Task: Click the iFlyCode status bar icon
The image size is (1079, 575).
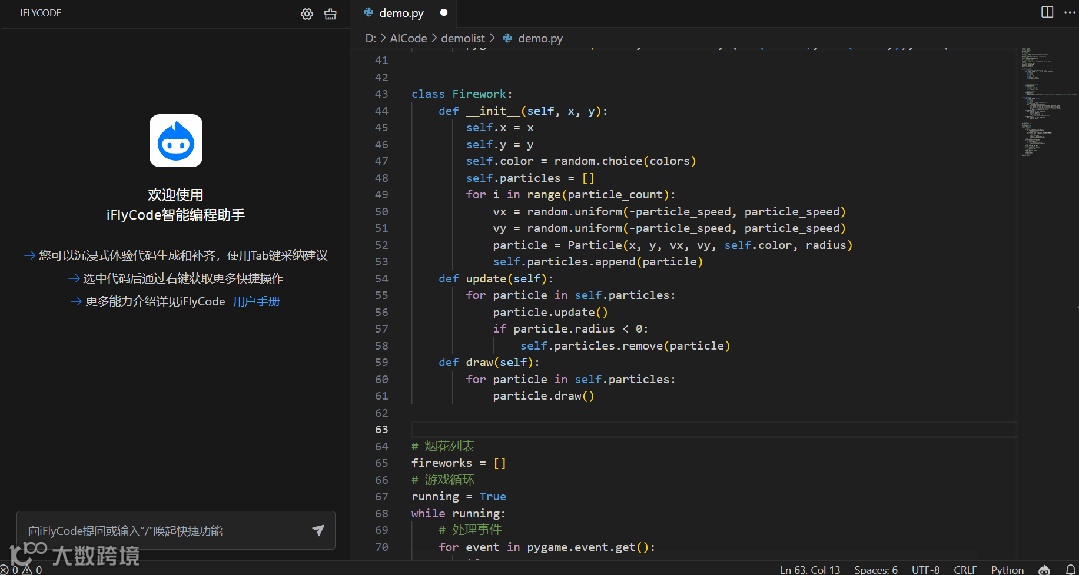Action: [x=1044, y=569]
